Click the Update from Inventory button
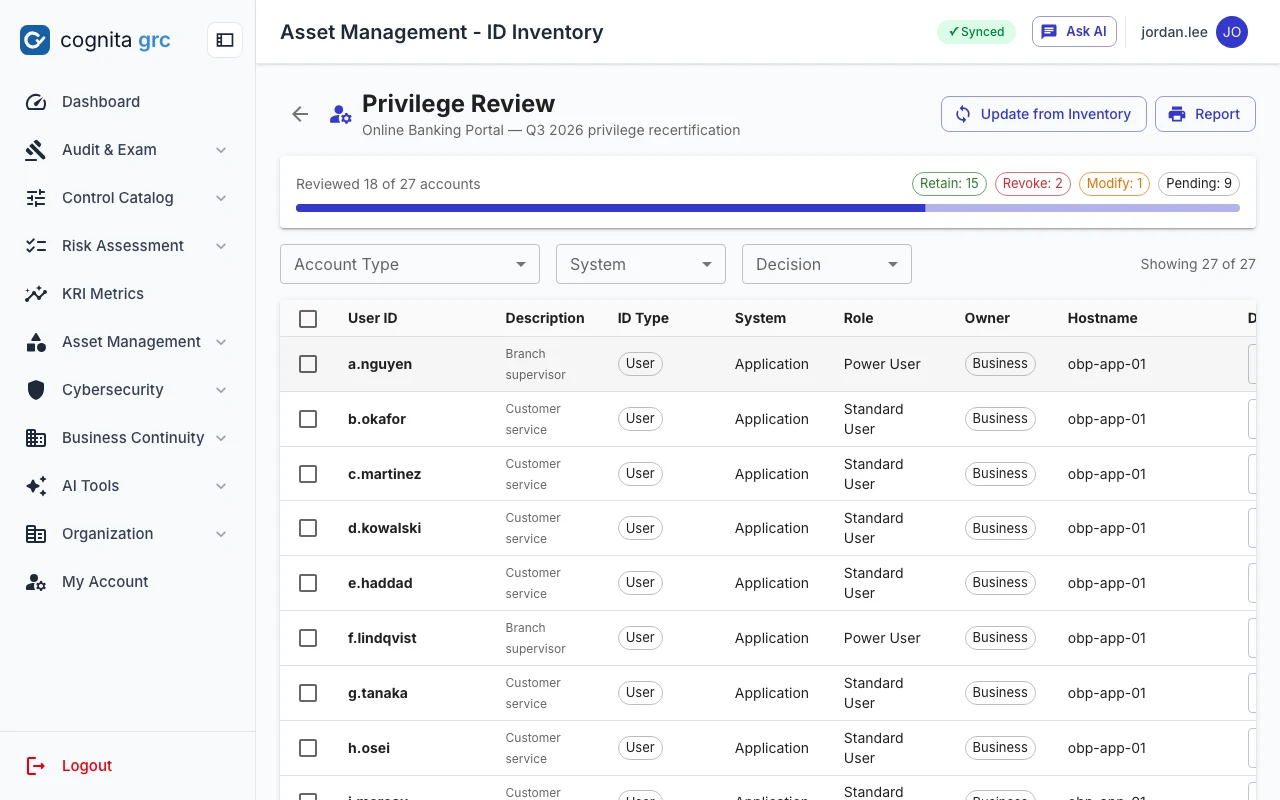 pyautogui.click(x=1044, y=114)
